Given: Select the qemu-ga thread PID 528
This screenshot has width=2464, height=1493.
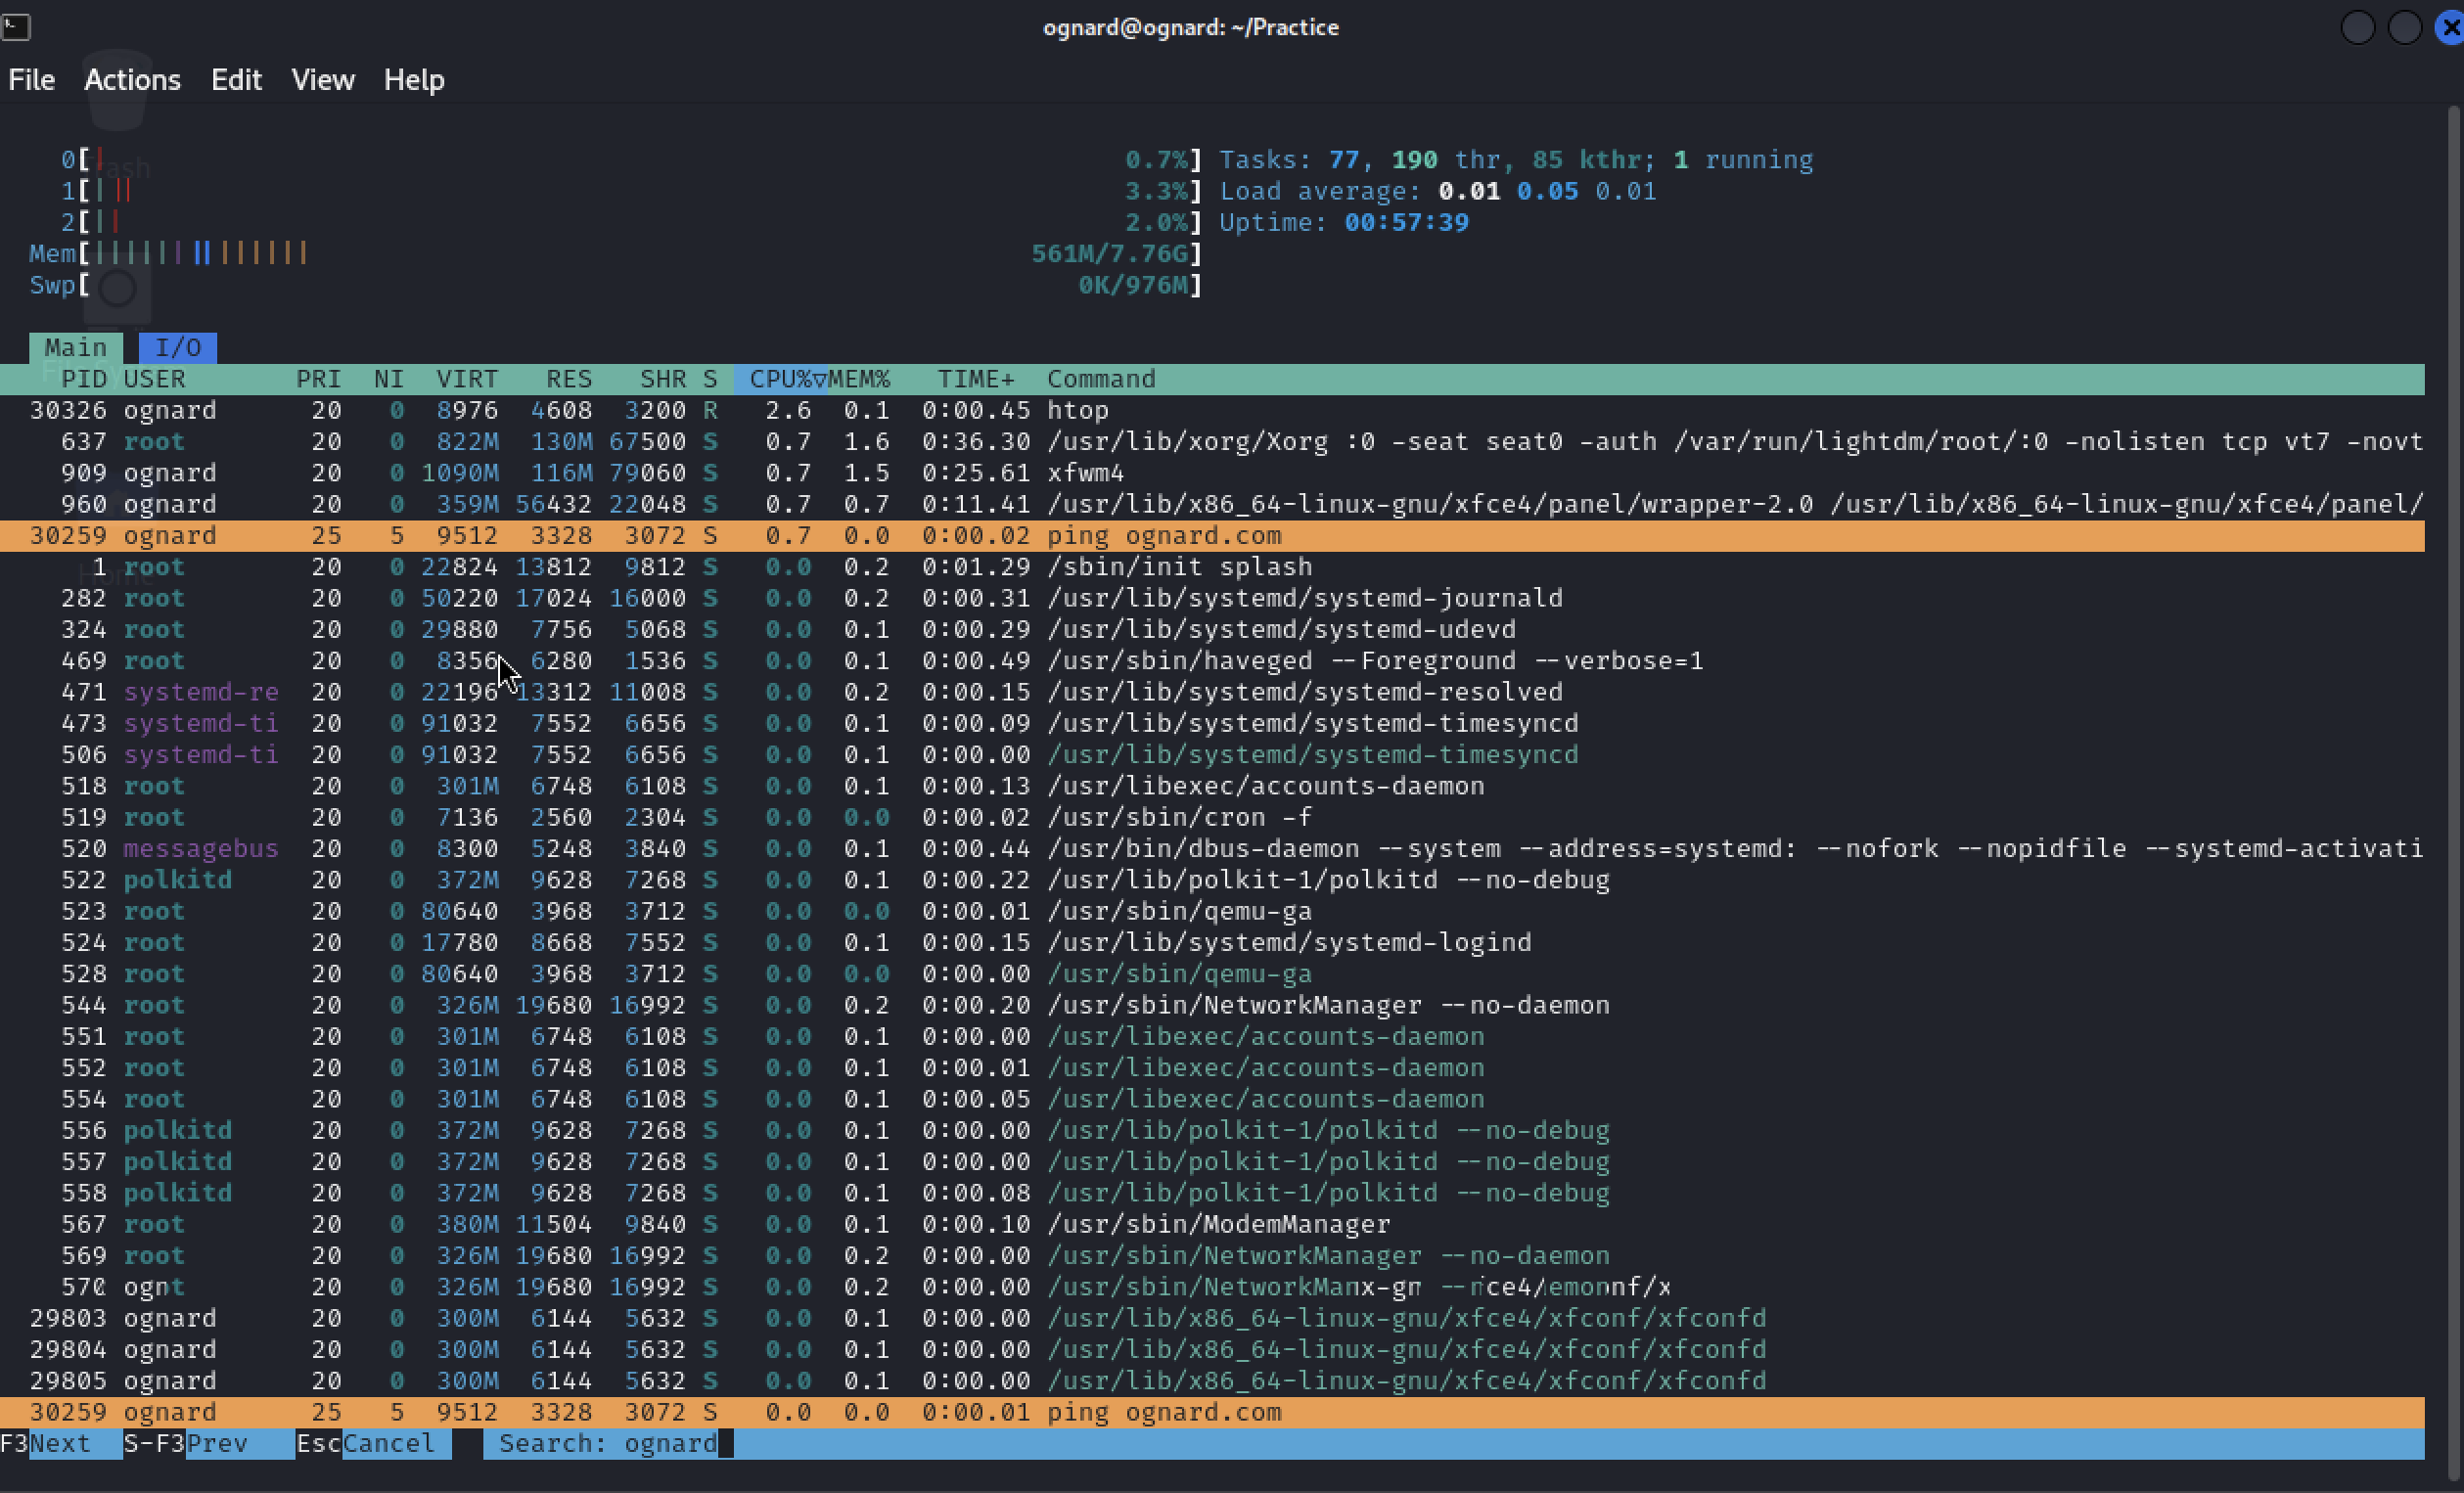Looking at the screenshot, I should pos(1212,974).
